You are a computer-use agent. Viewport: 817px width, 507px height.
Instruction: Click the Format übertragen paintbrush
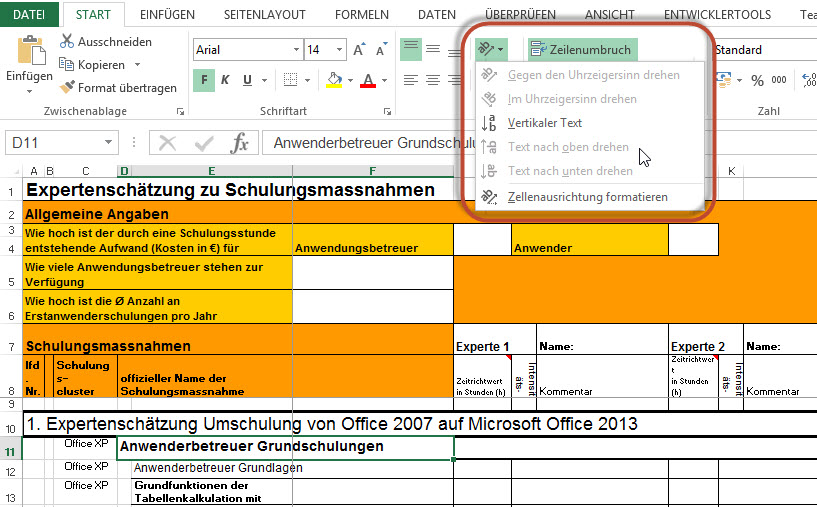tap(68, 88)
